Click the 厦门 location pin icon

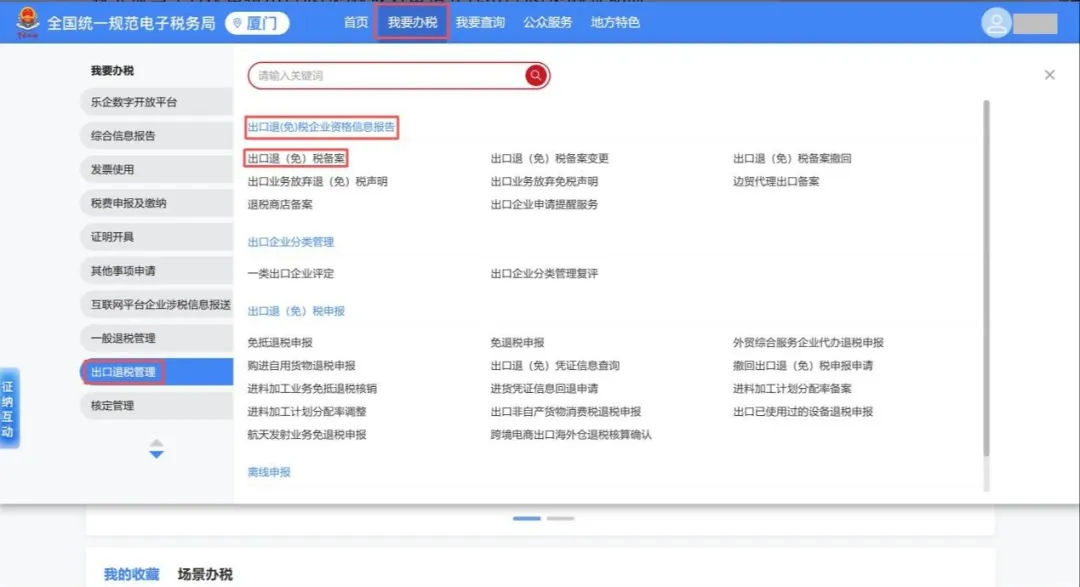coord(237,21)
